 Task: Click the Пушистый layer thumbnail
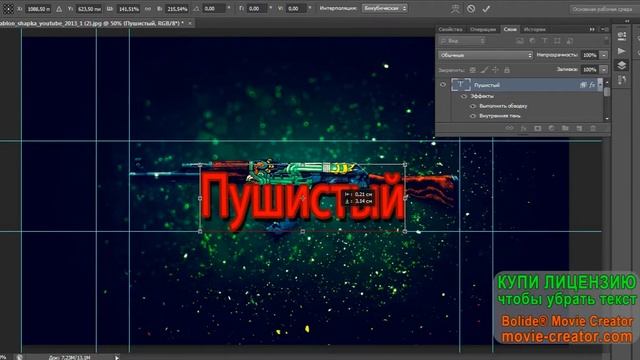(461, 85)
